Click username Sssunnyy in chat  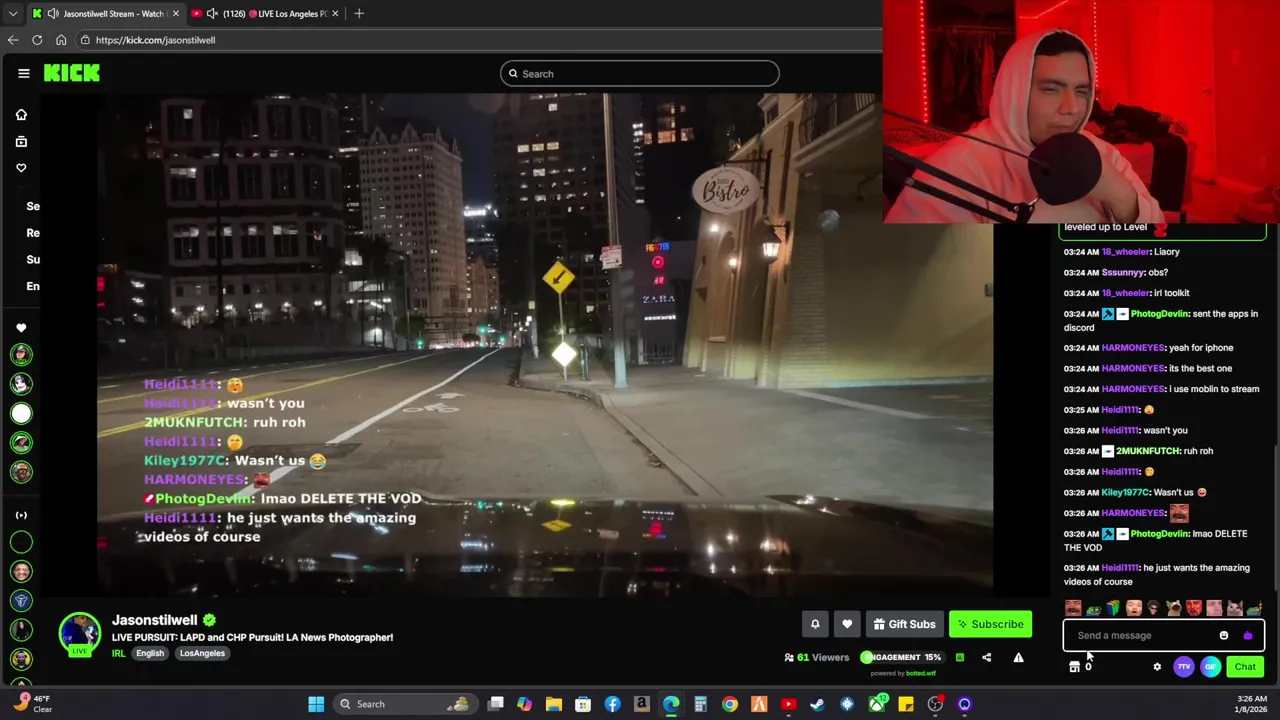click(1122, 272)
